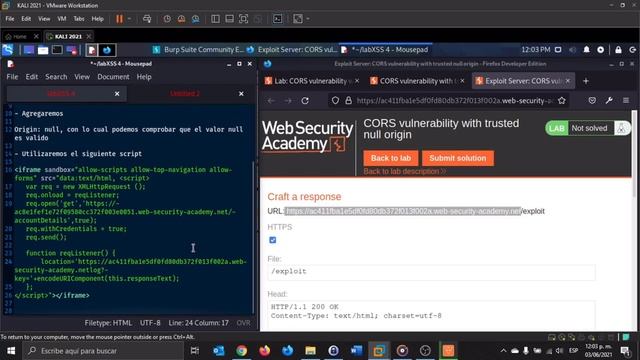Pause the virtual machine in VMware toolbar

[x=119, y=19]
